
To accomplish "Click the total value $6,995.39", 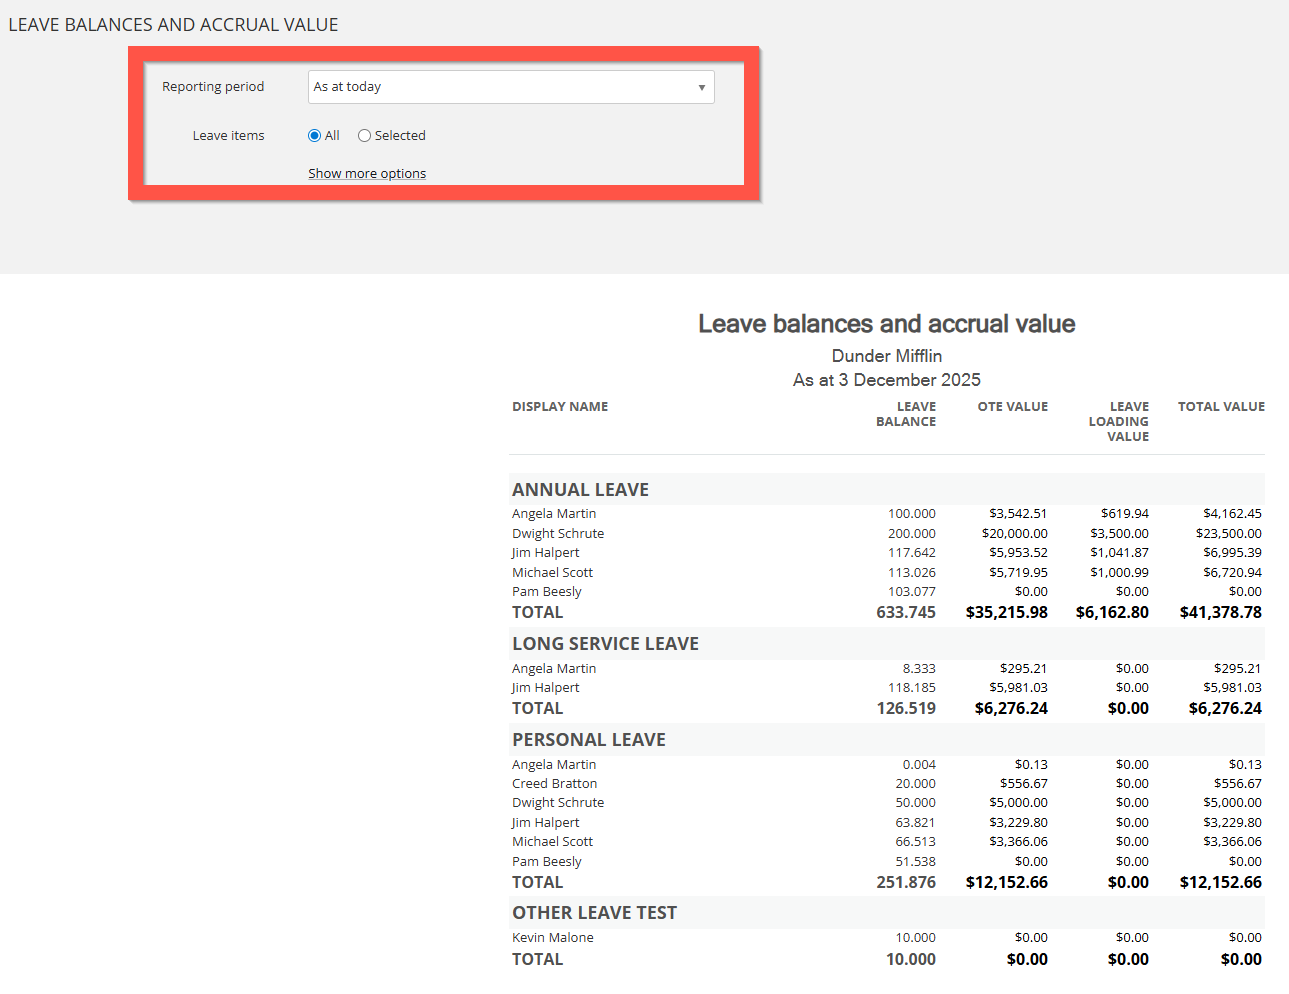I will (1232, 553).
